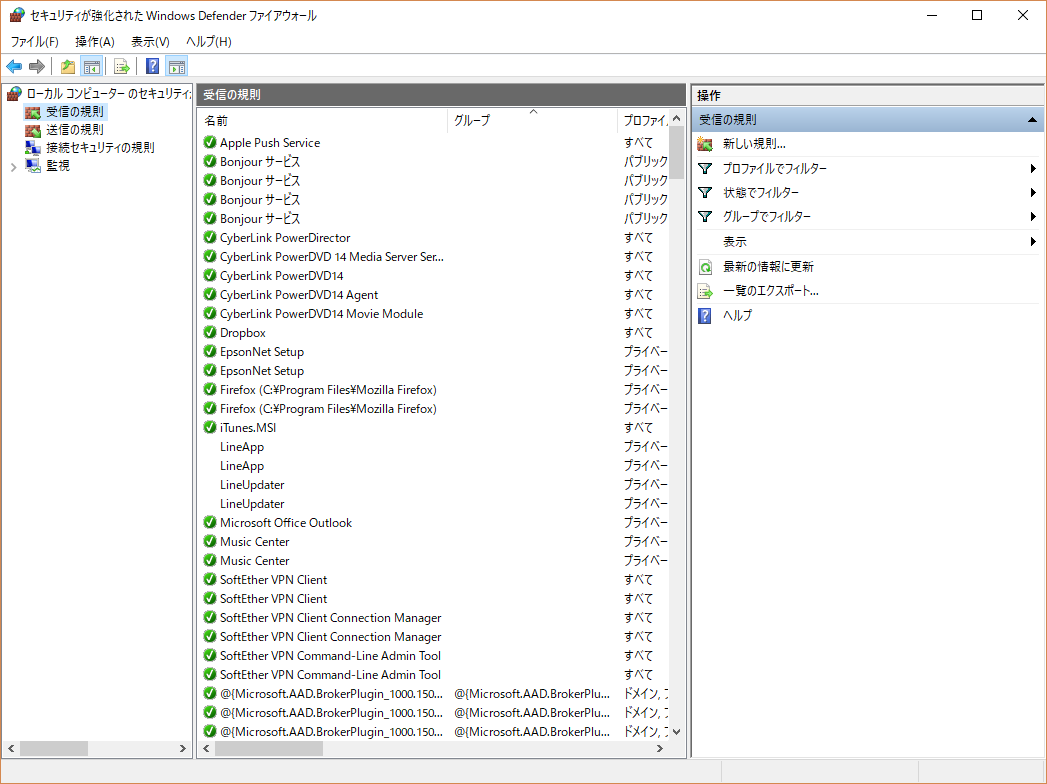Click the refresh icon beside 最新の情報に更新
This screenshot has width=1047, height=784.
click(x=705, y=266)
